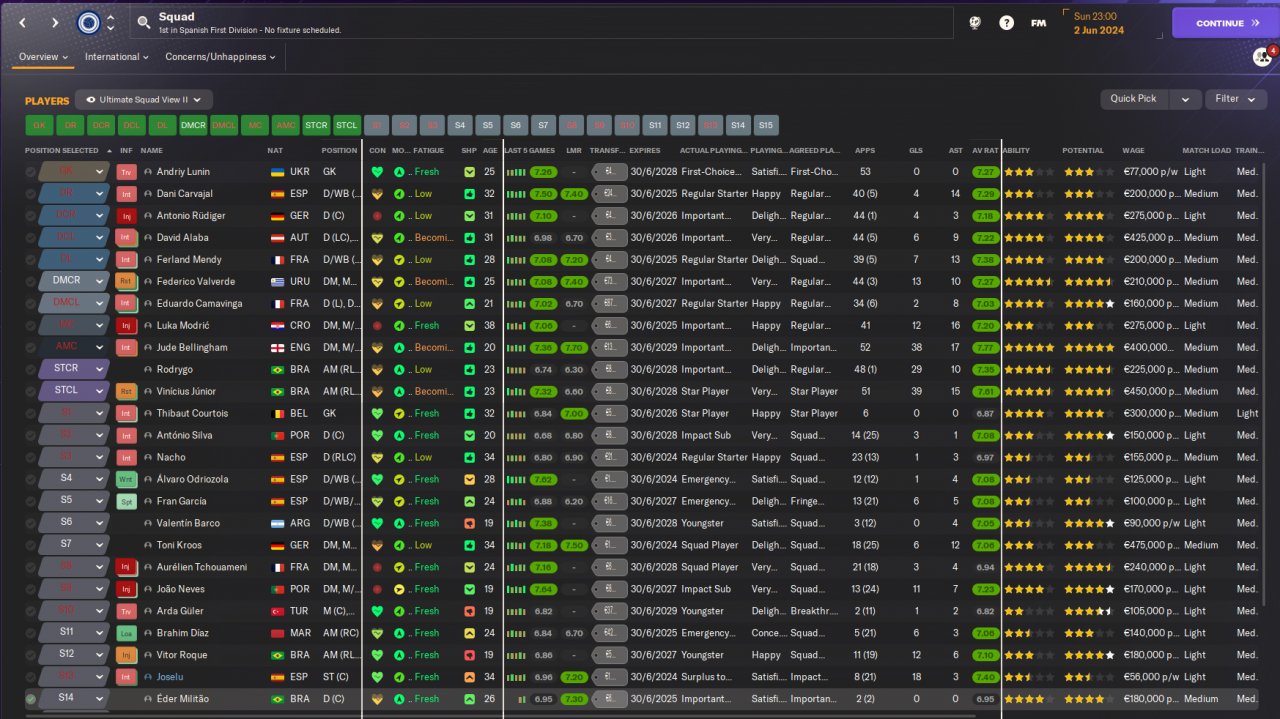Open the International tab menu

[116, 57]
